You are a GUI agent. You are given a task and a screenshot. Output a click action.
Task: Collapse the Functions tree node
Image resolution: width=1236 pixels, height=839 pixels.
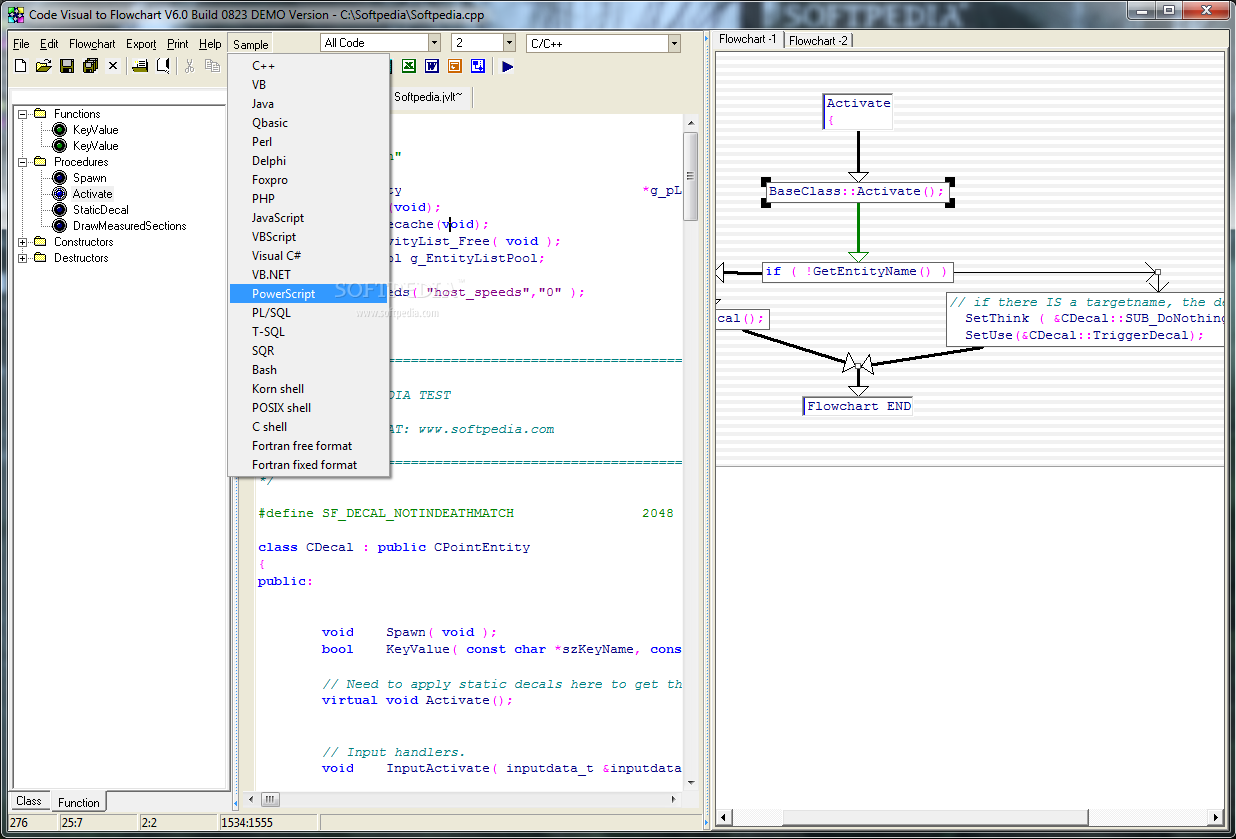tap(23, 114)
